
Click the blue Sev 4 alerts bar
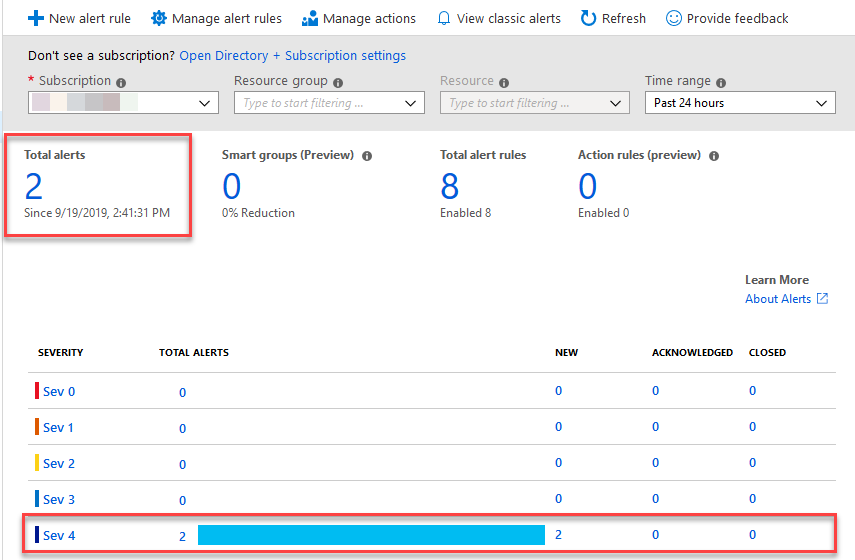click(371, 535)
